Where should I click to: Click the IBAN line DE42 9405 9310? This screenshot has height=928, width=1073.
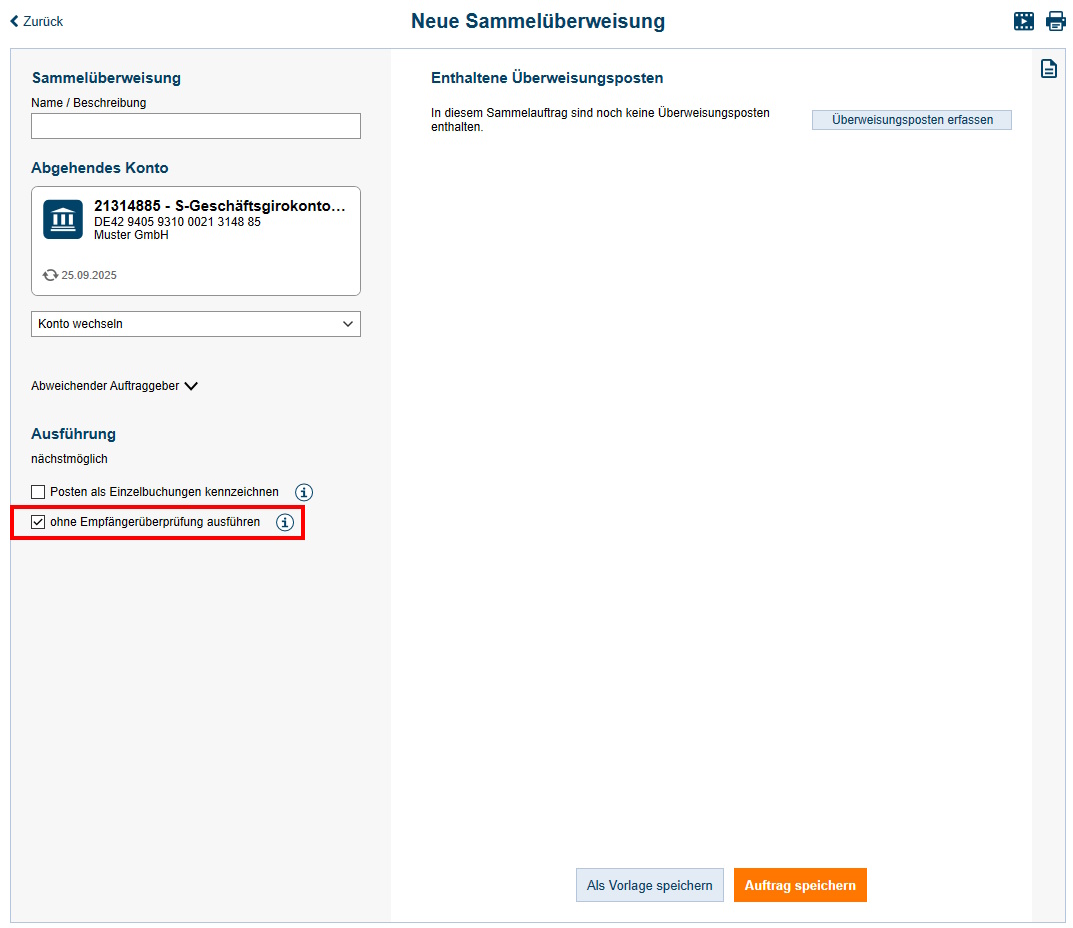(x=177, y=222)
